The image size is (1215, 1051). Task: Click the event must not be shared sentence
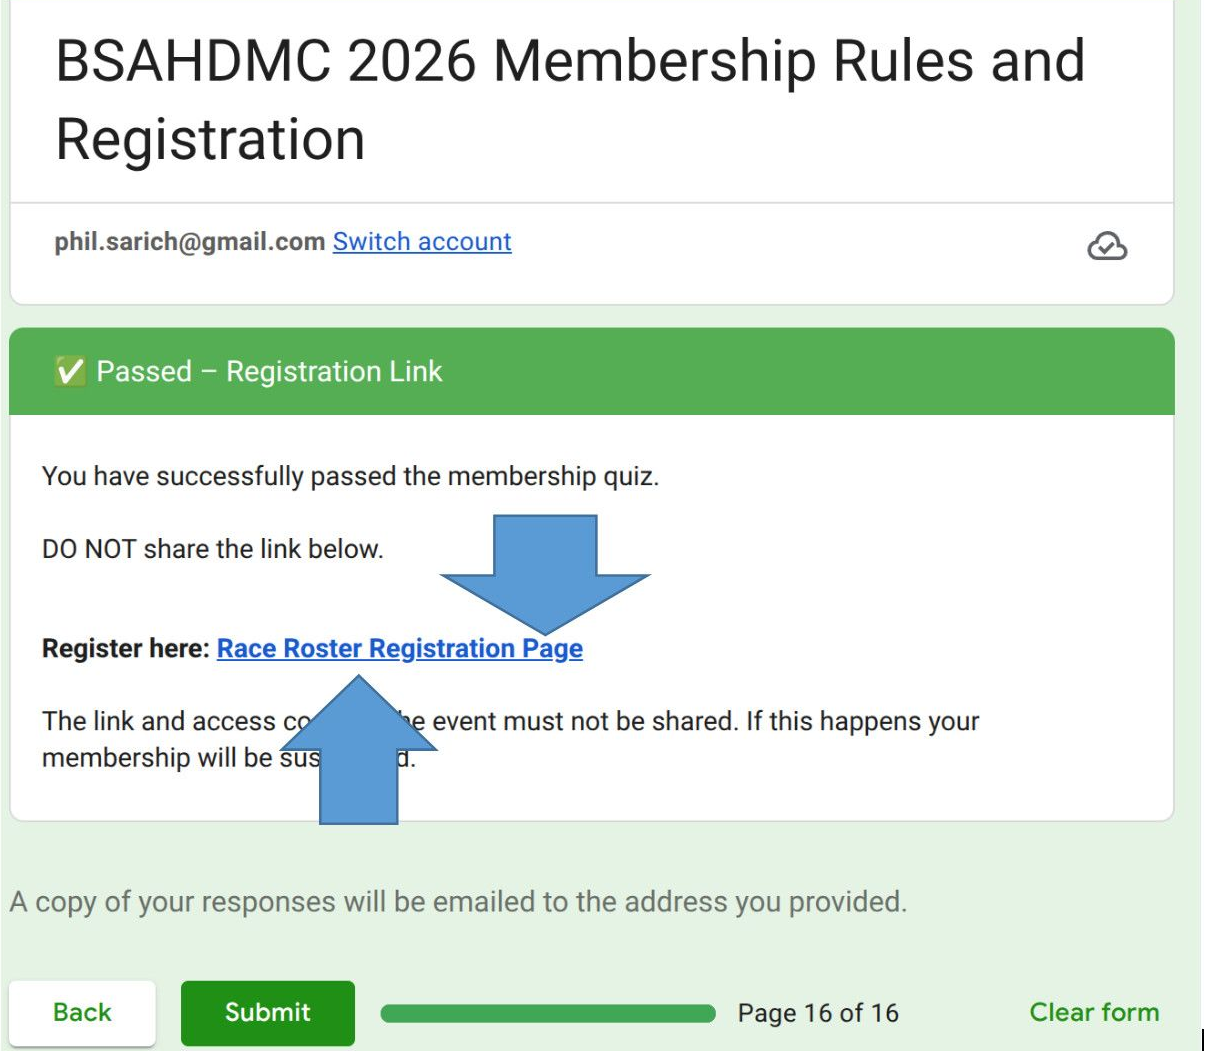[700, 721]
